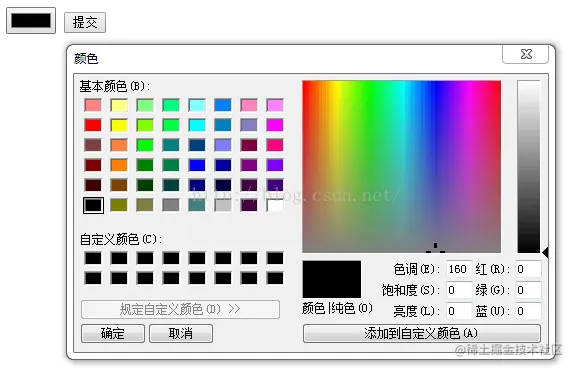Viewport: 574px width, 368px height.
Task: Focus the 饱和度 saturation field
Action: (459, 290)
